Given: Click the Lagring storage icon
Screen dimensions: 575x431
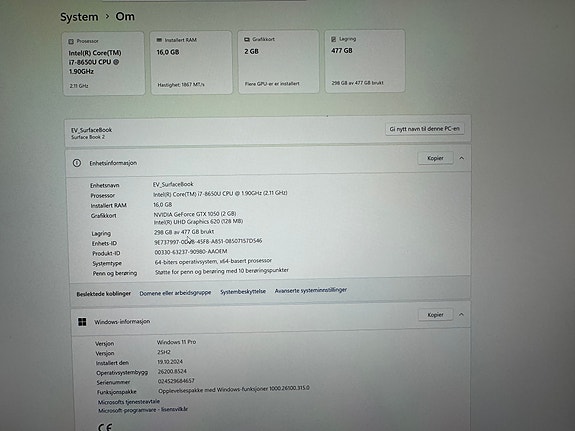Looking at the screenshot, I should point(334,39).
